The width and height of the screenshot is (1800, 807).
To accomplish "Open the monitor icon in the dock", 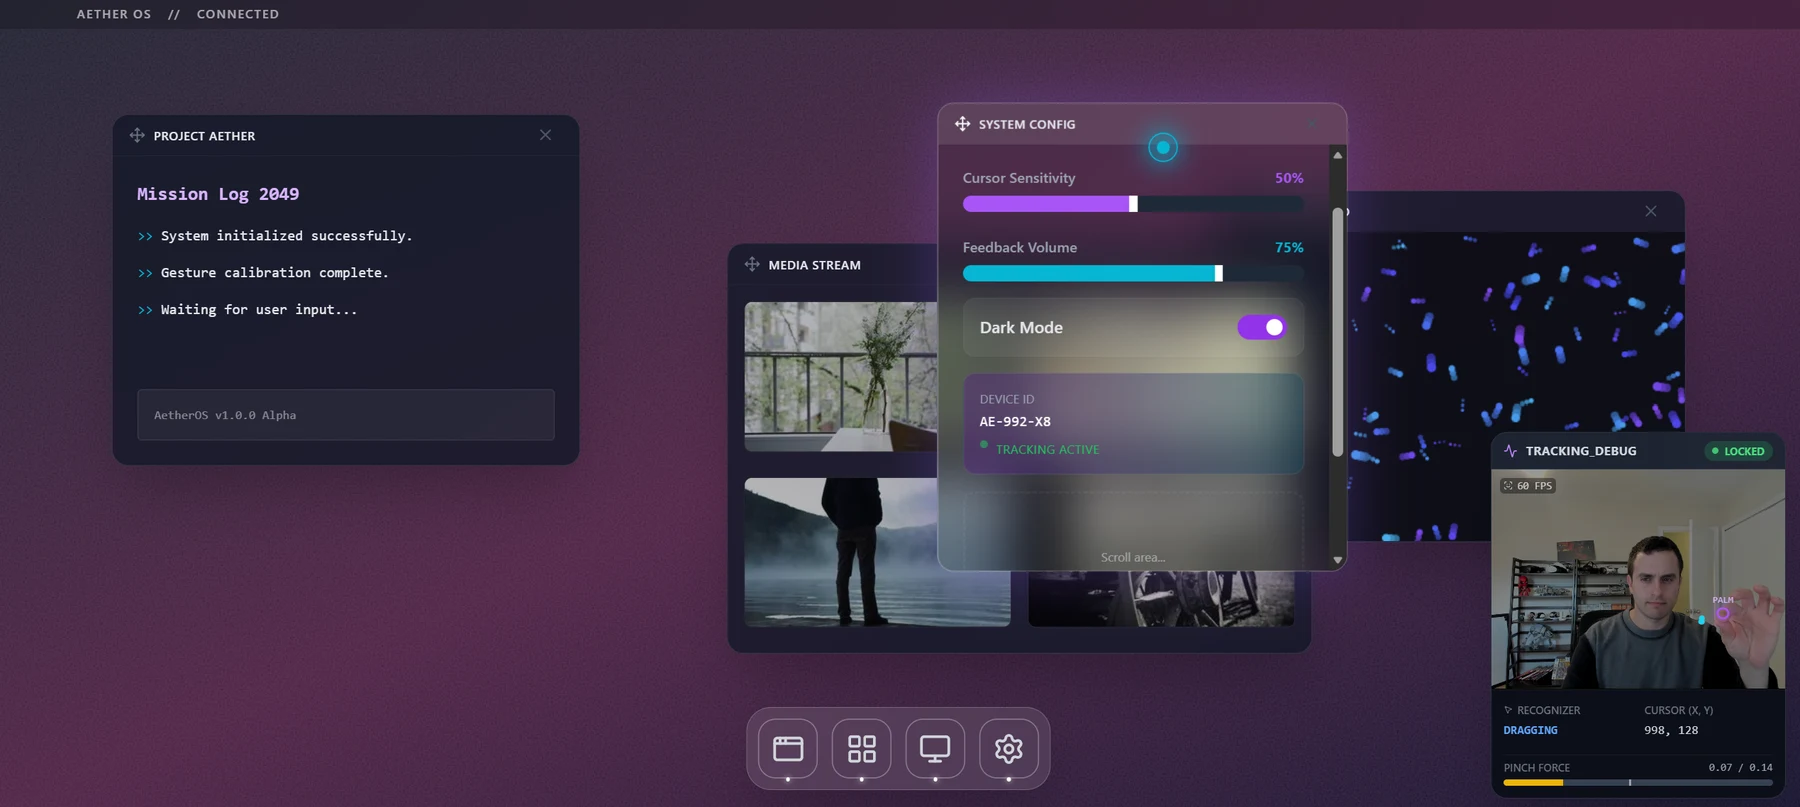I will [x=935, y=748].
